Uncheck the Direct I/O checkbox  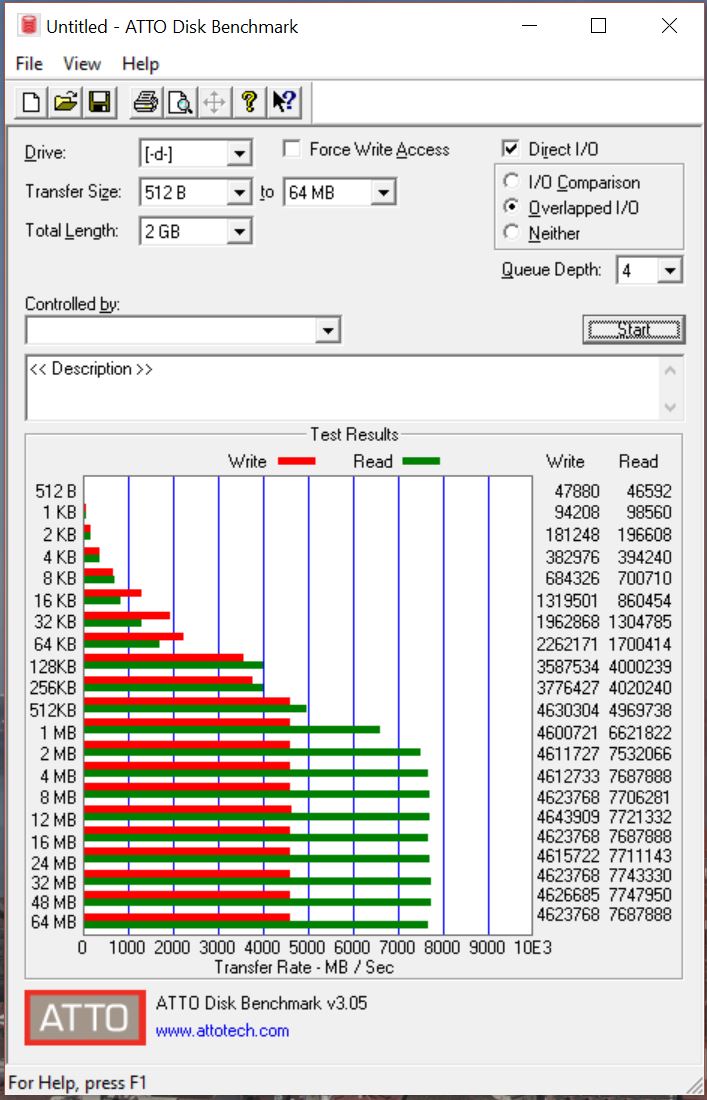[511, 150]
